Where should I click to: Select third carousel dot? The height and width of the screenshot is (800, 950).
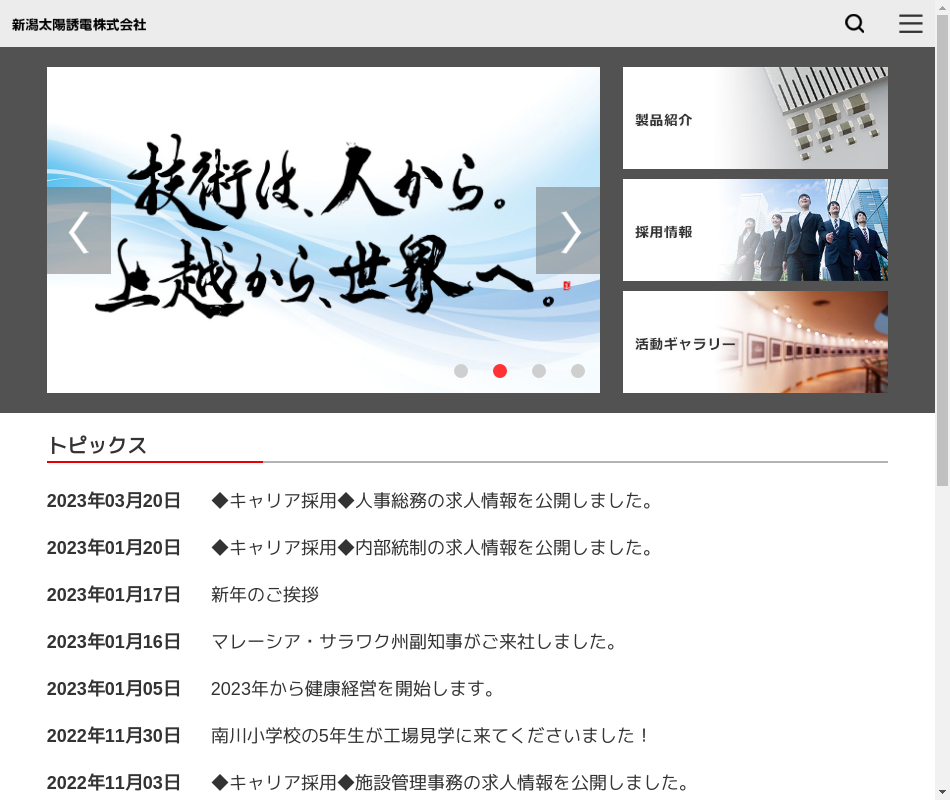click(539, 371)
